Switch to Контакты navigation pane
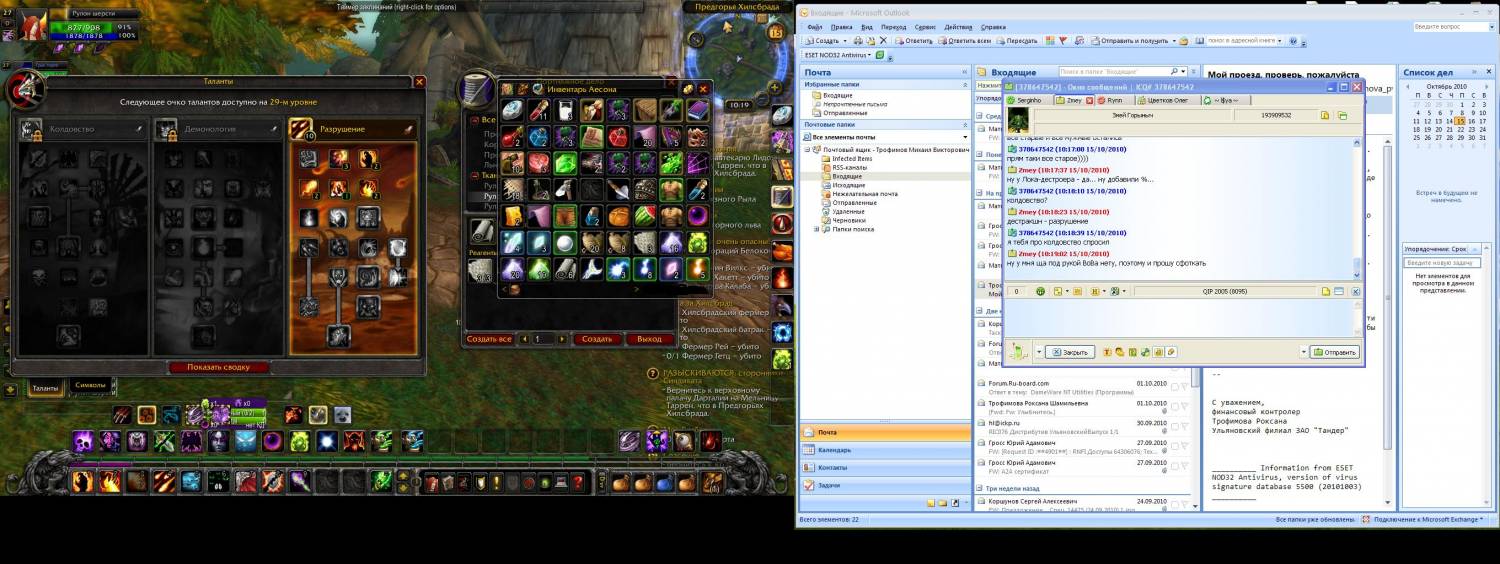This screenshot has width=1500, height=564. click(885, 467)
